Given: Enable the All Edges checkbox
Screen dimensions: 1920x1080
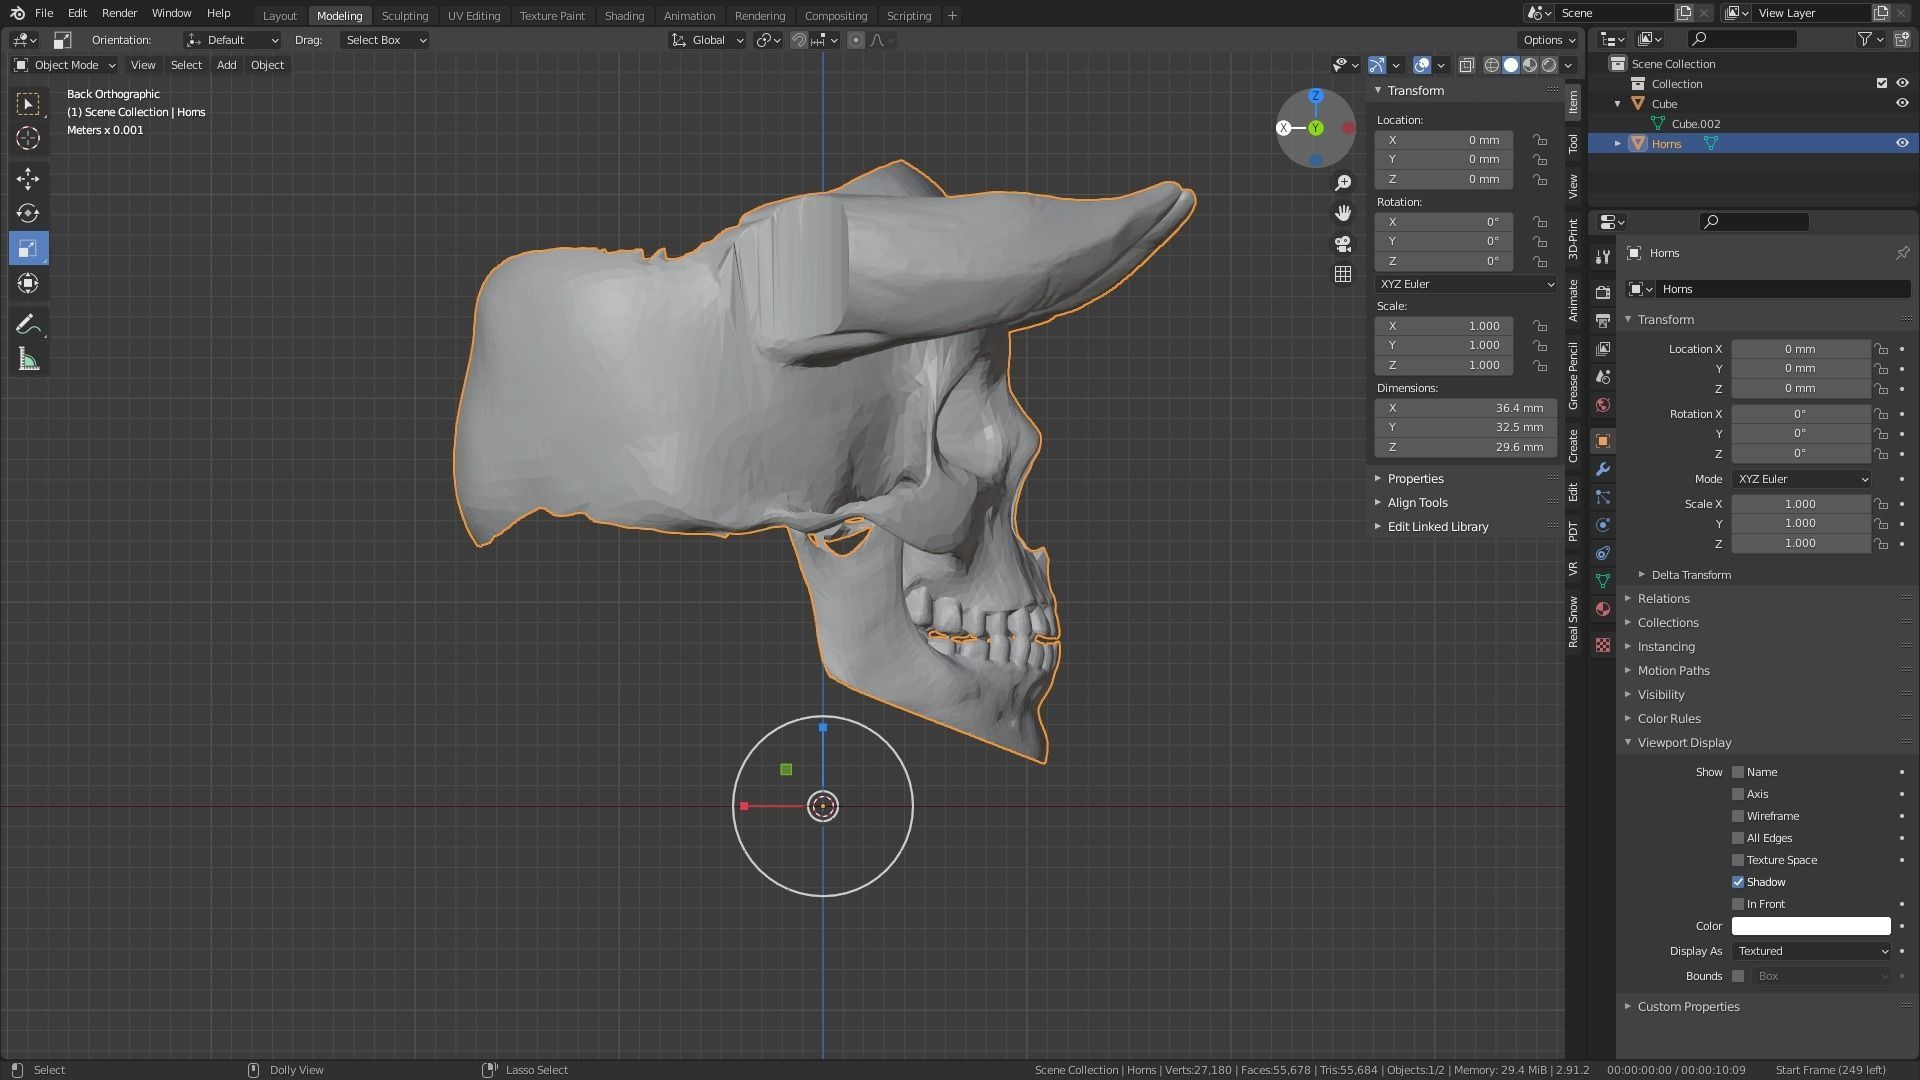Looking at the screenshot, I should tap(1738, 838).
